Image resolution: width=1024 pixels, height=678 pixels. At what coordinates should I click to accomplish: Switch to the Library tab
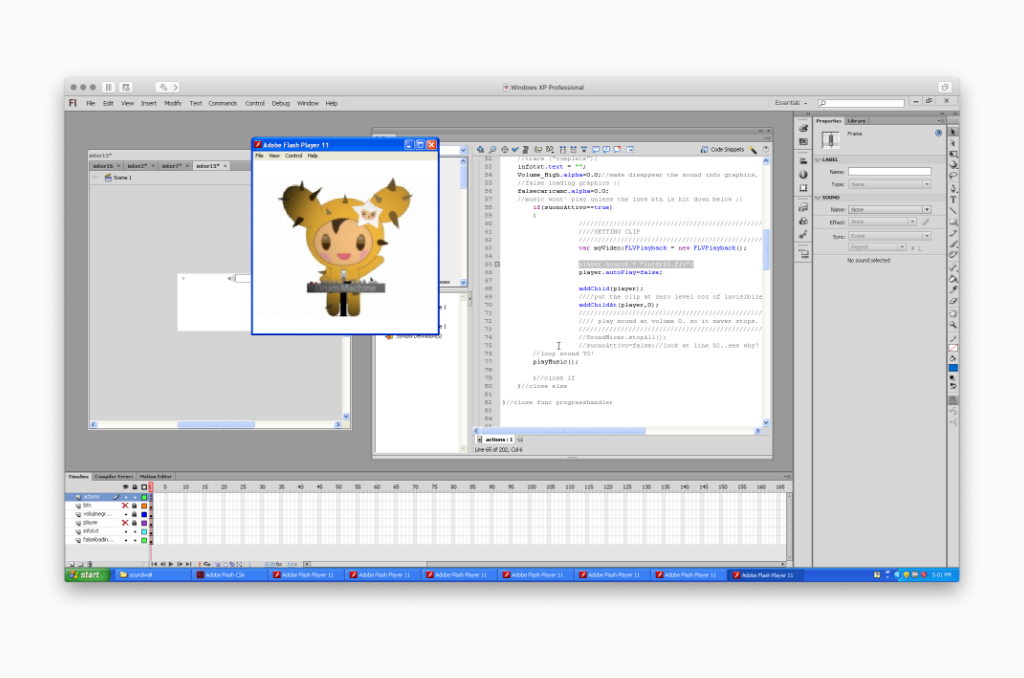[856, 121]
